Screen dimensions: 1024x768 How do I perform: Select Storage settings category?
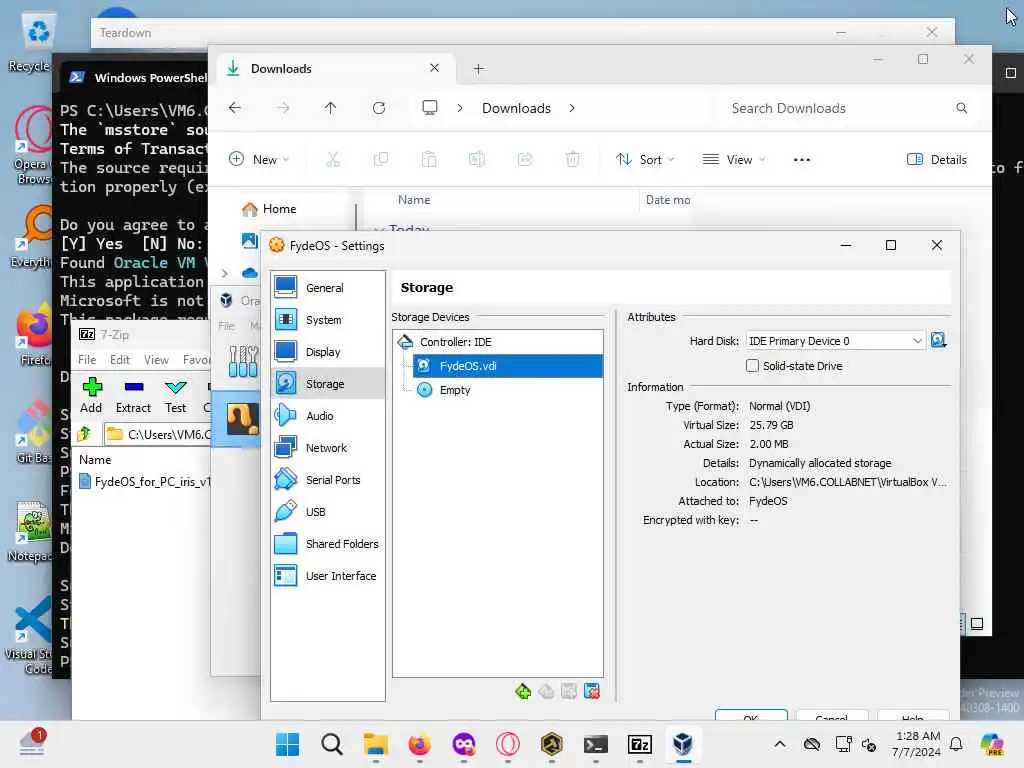pyautogui.click(x=327, y=384)
